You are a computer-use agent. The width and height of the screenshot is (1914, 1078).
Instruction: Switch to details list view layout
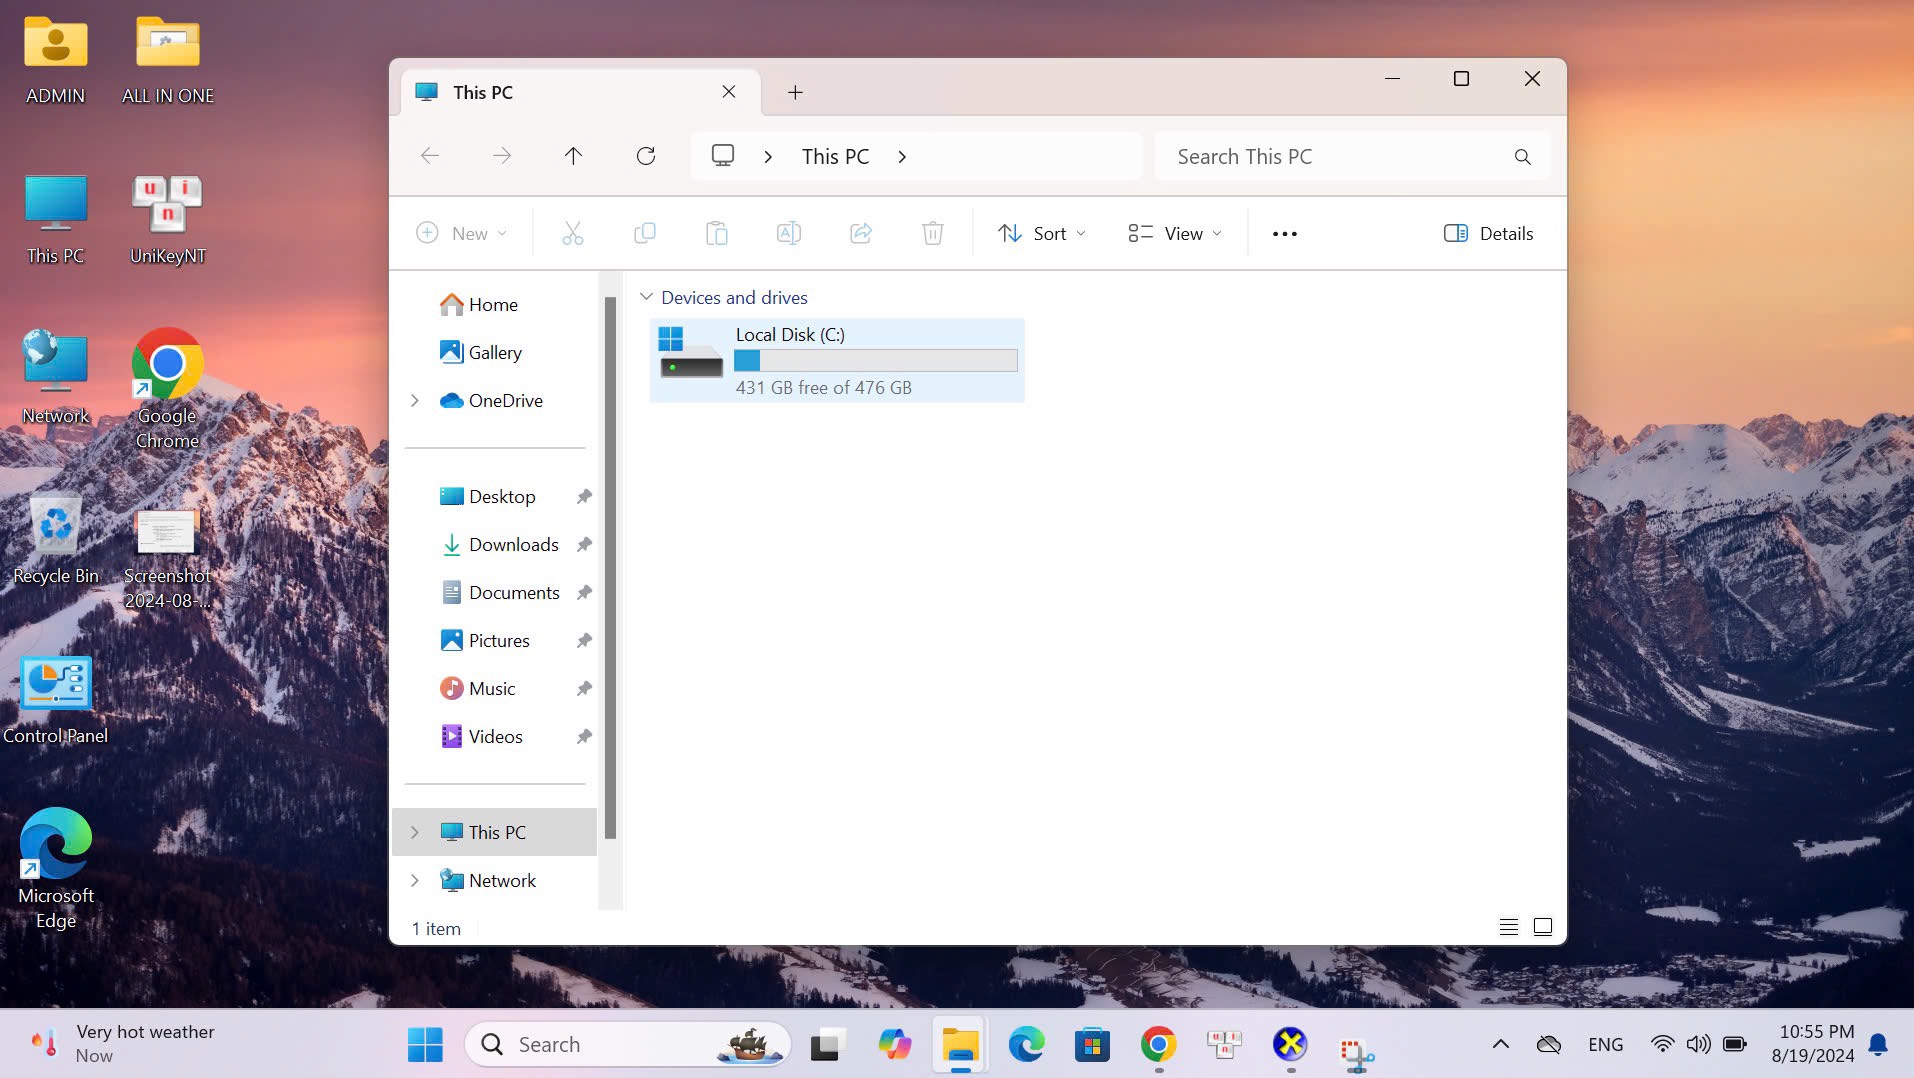point(1508,927)
